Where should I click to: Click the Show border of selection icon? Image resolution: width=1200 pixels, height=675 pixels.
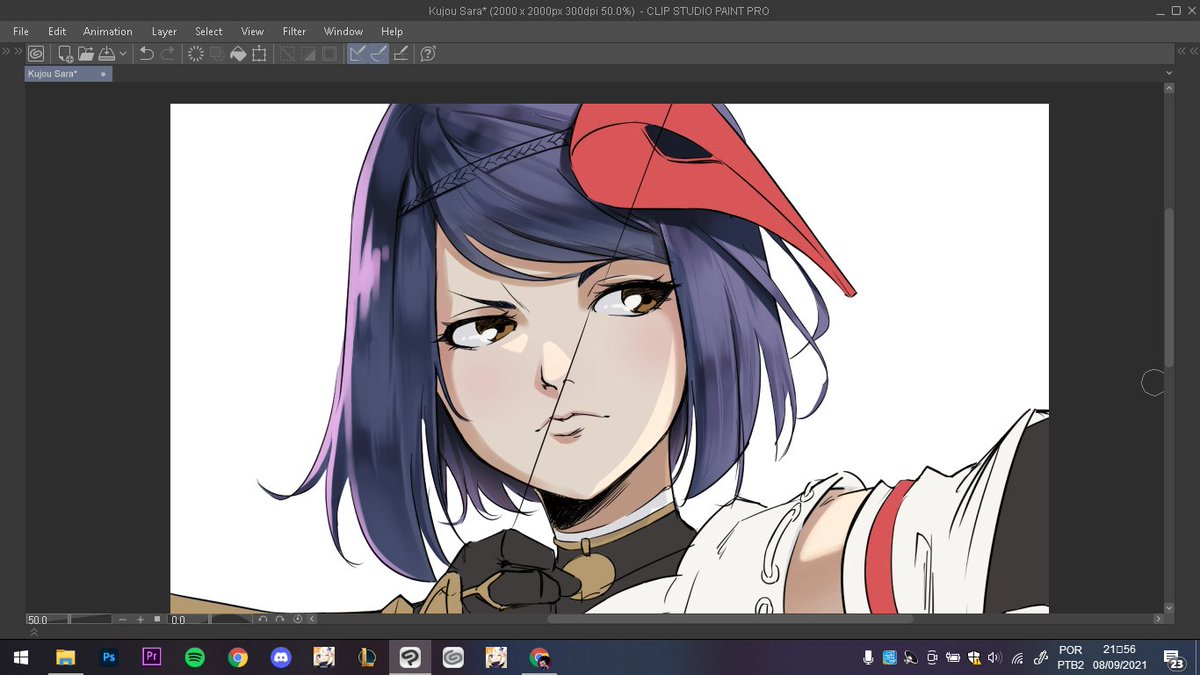tap(329, 54)
